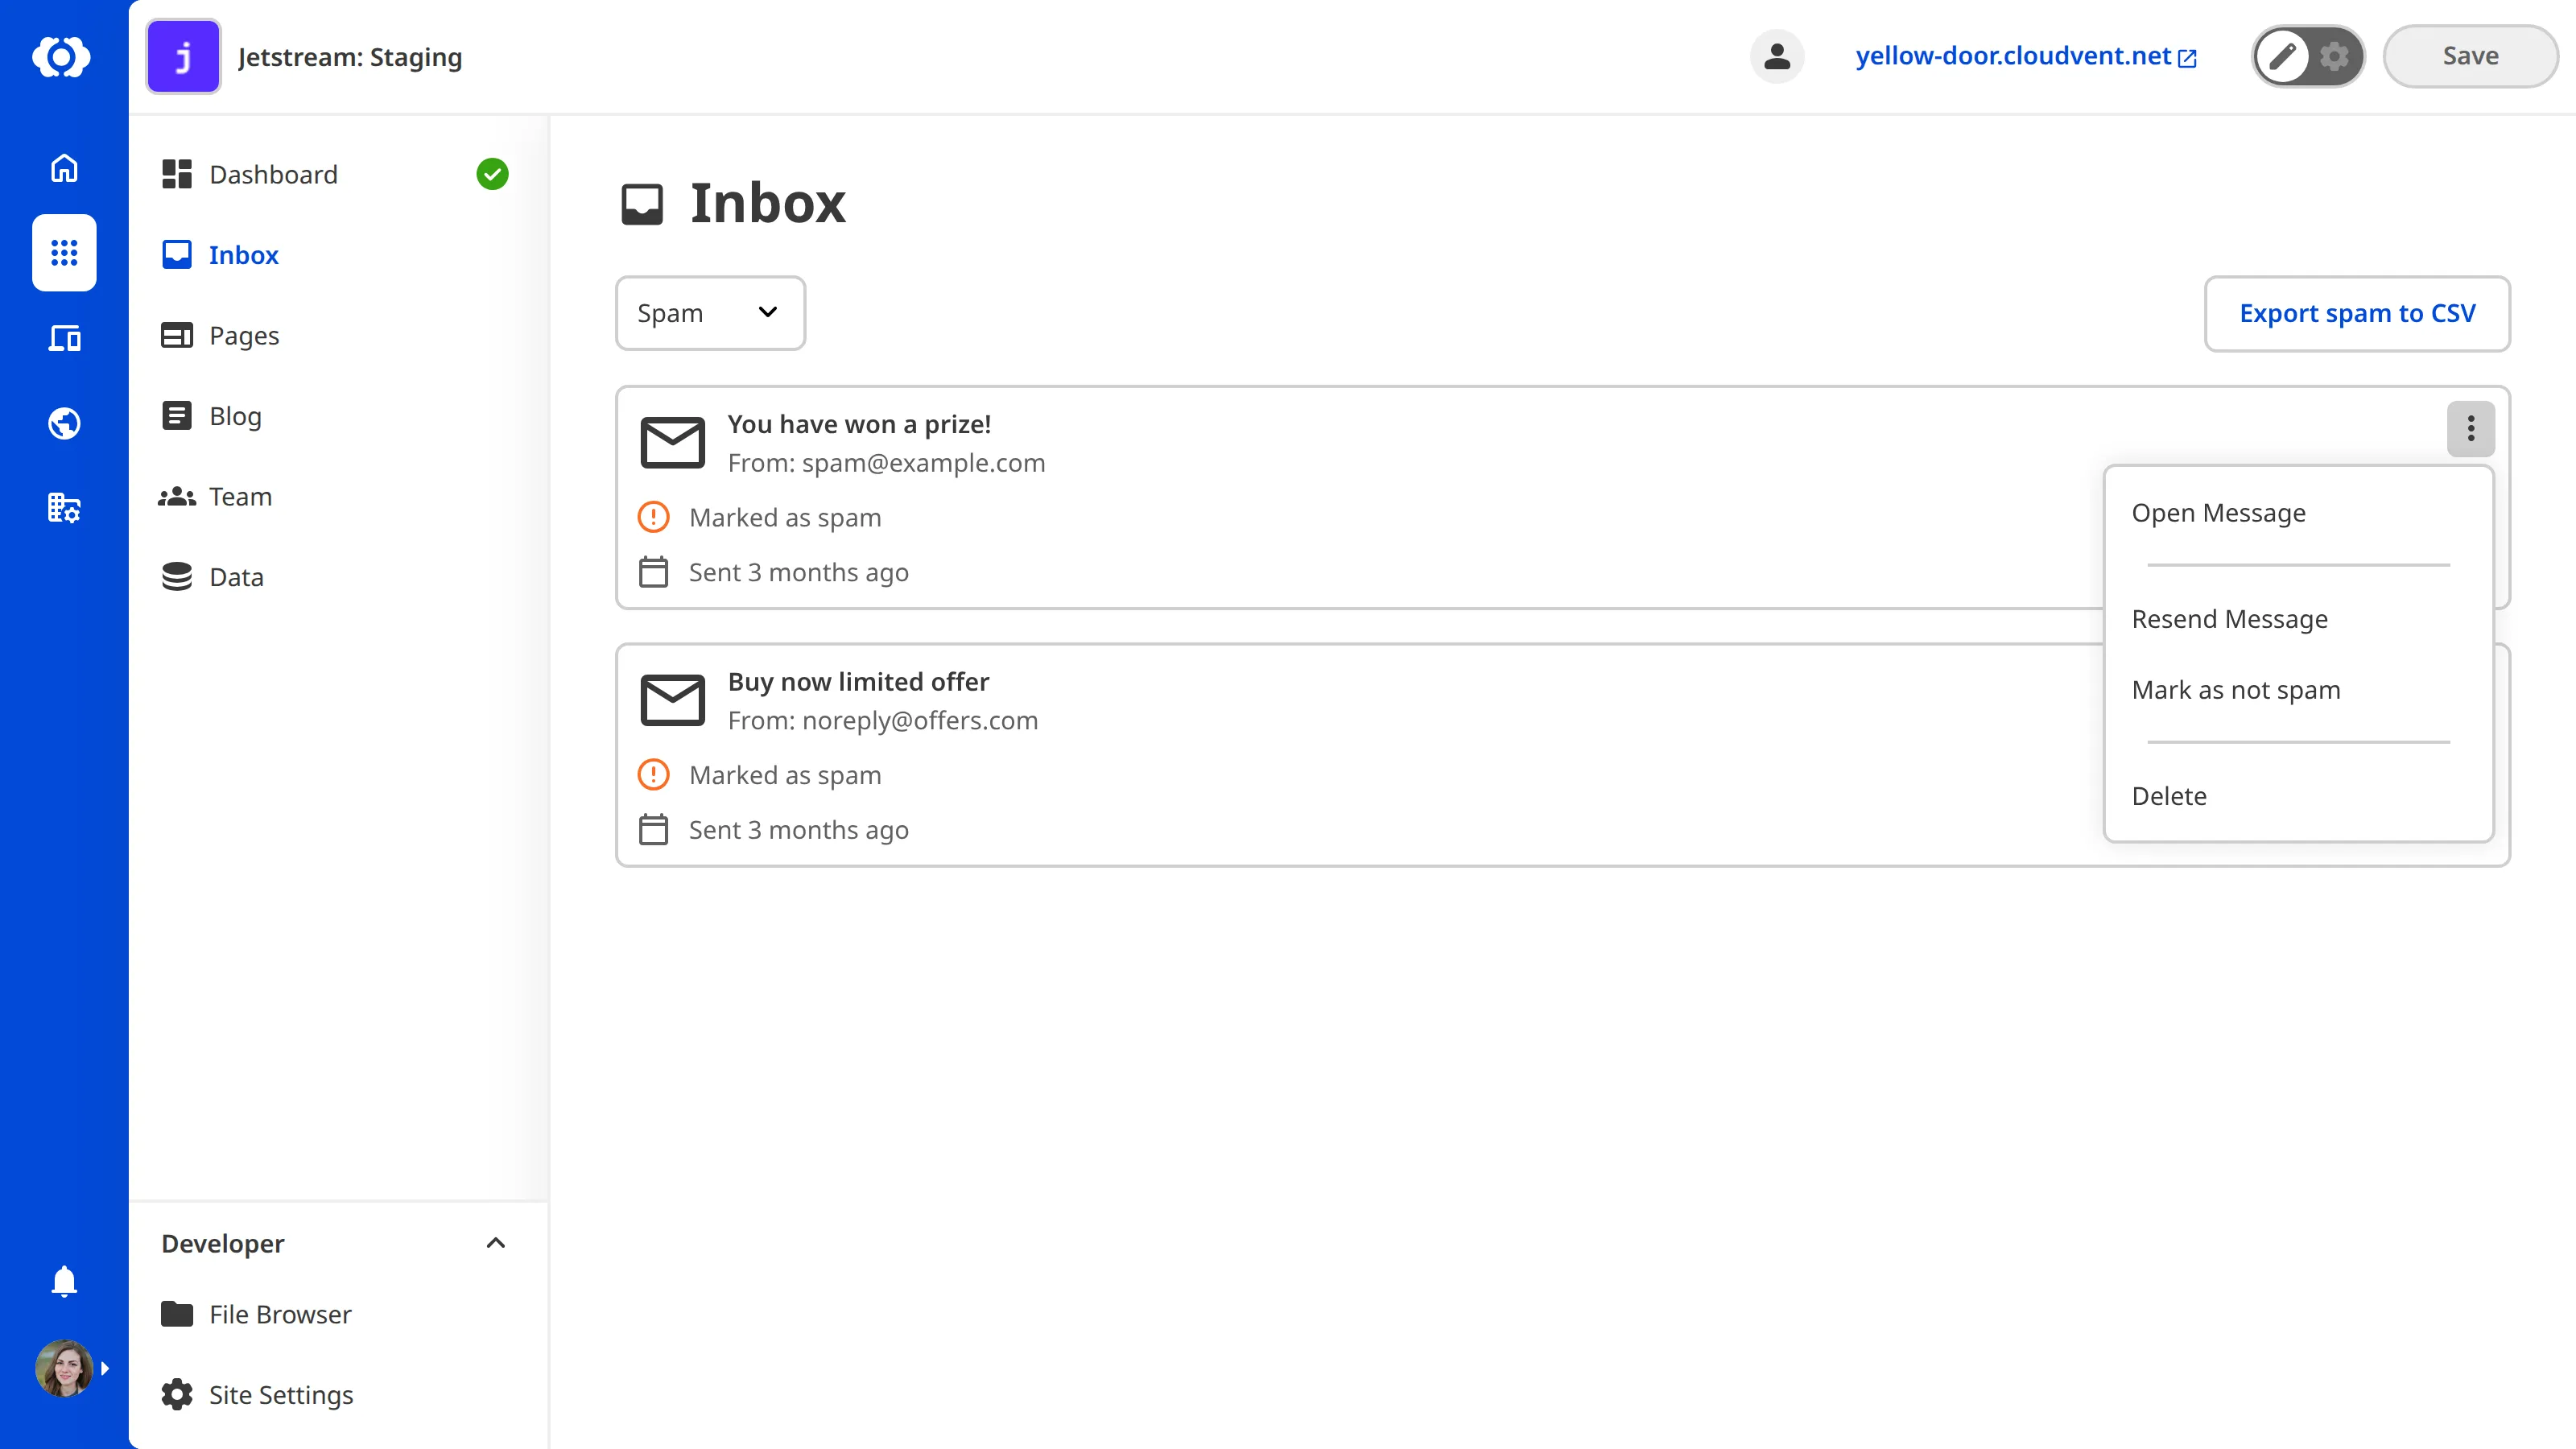Switch to editing mode with the pencil toggle
This screenshot has height=1449, width=2576.
(2283, 56)
